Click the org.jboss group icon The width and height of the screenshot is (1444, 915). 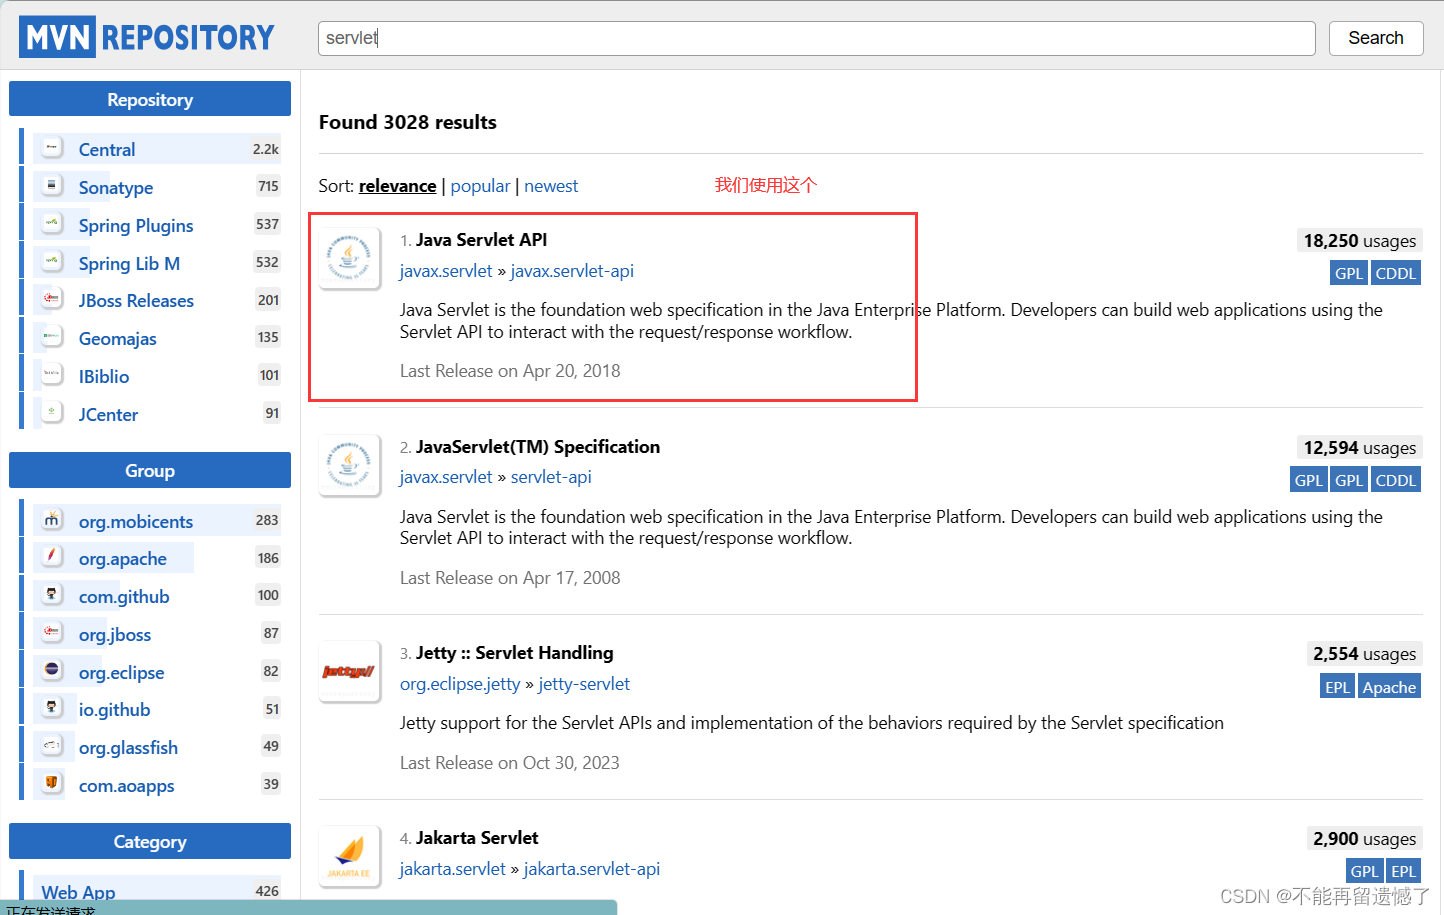coord(51,632)
